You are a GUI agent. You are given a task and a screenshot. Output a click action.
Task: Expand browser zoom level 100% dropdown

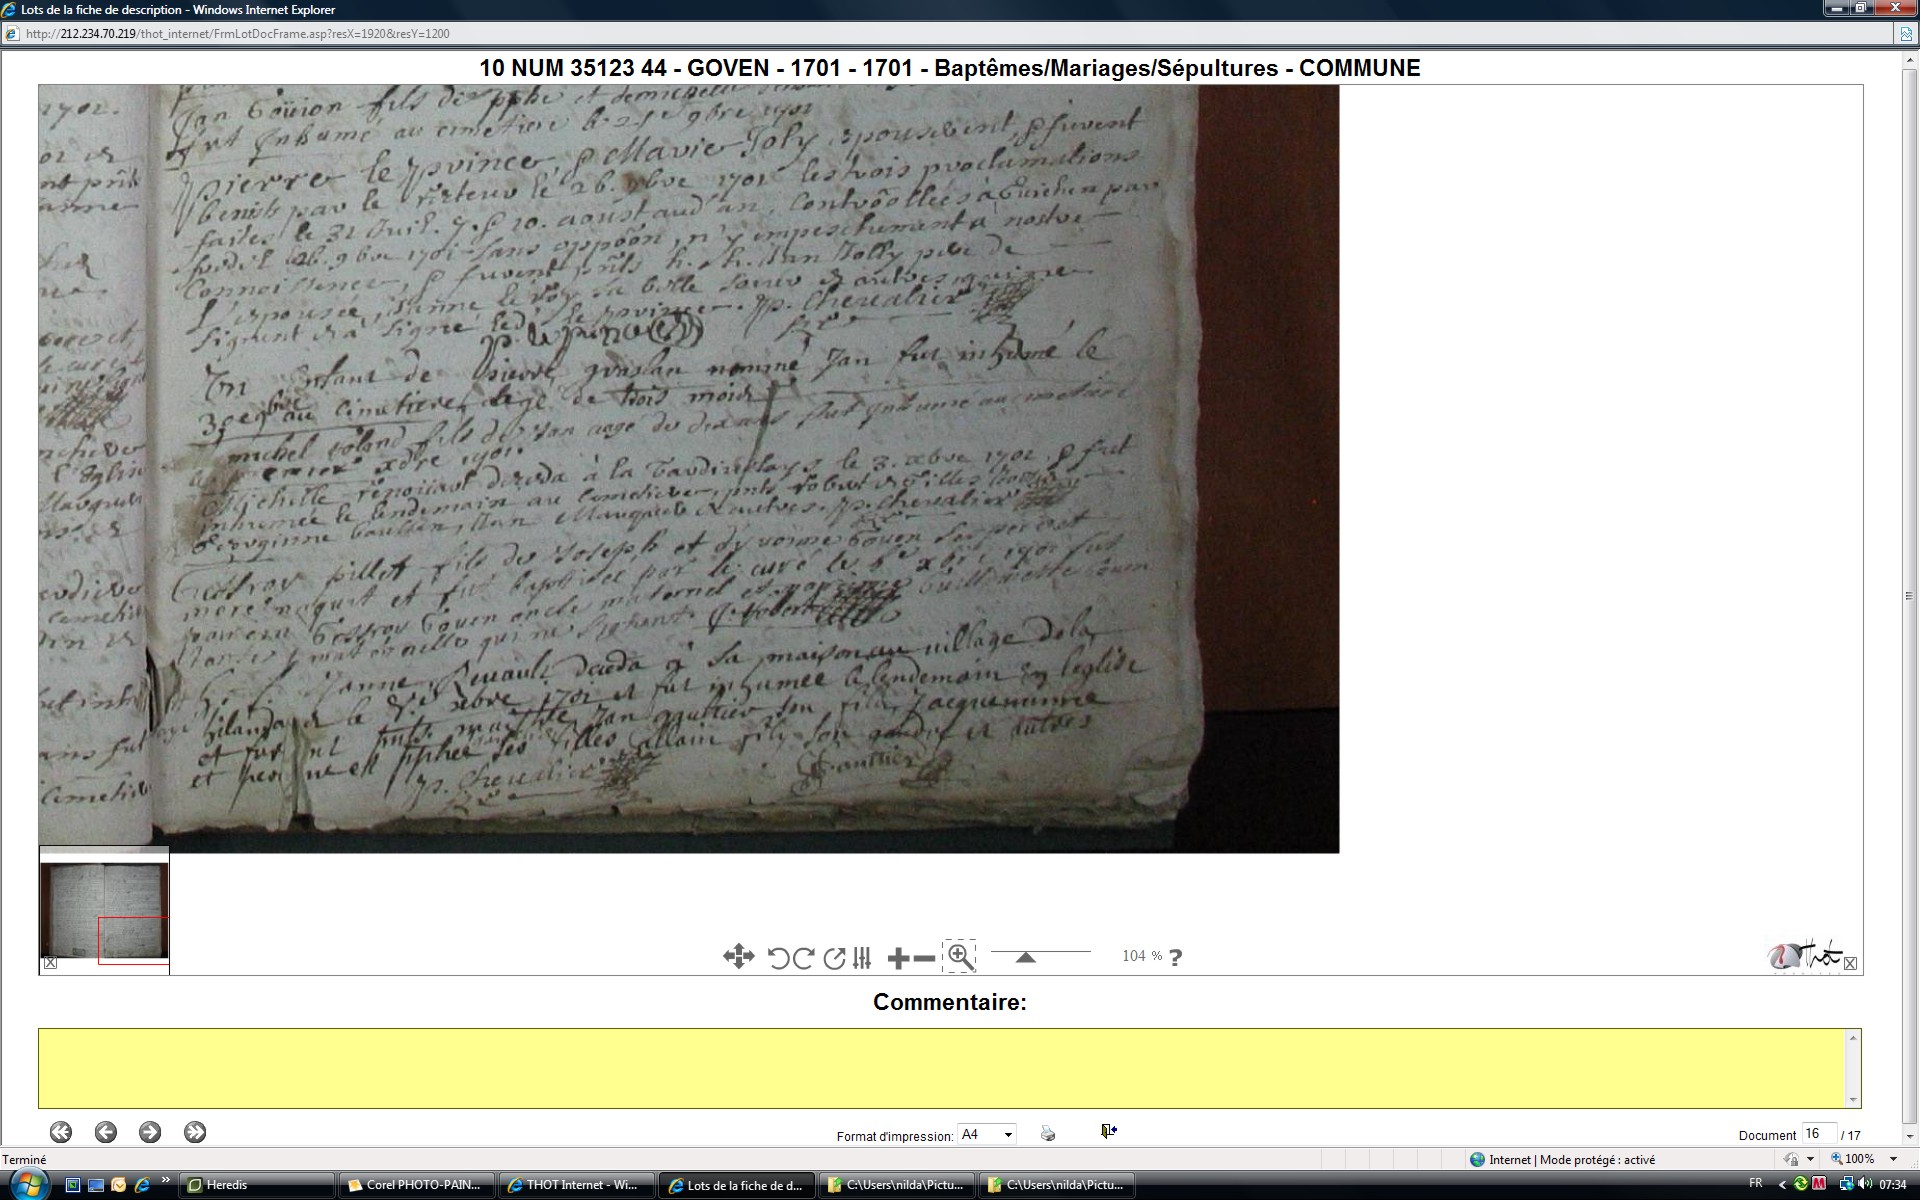(1893, 1159)
